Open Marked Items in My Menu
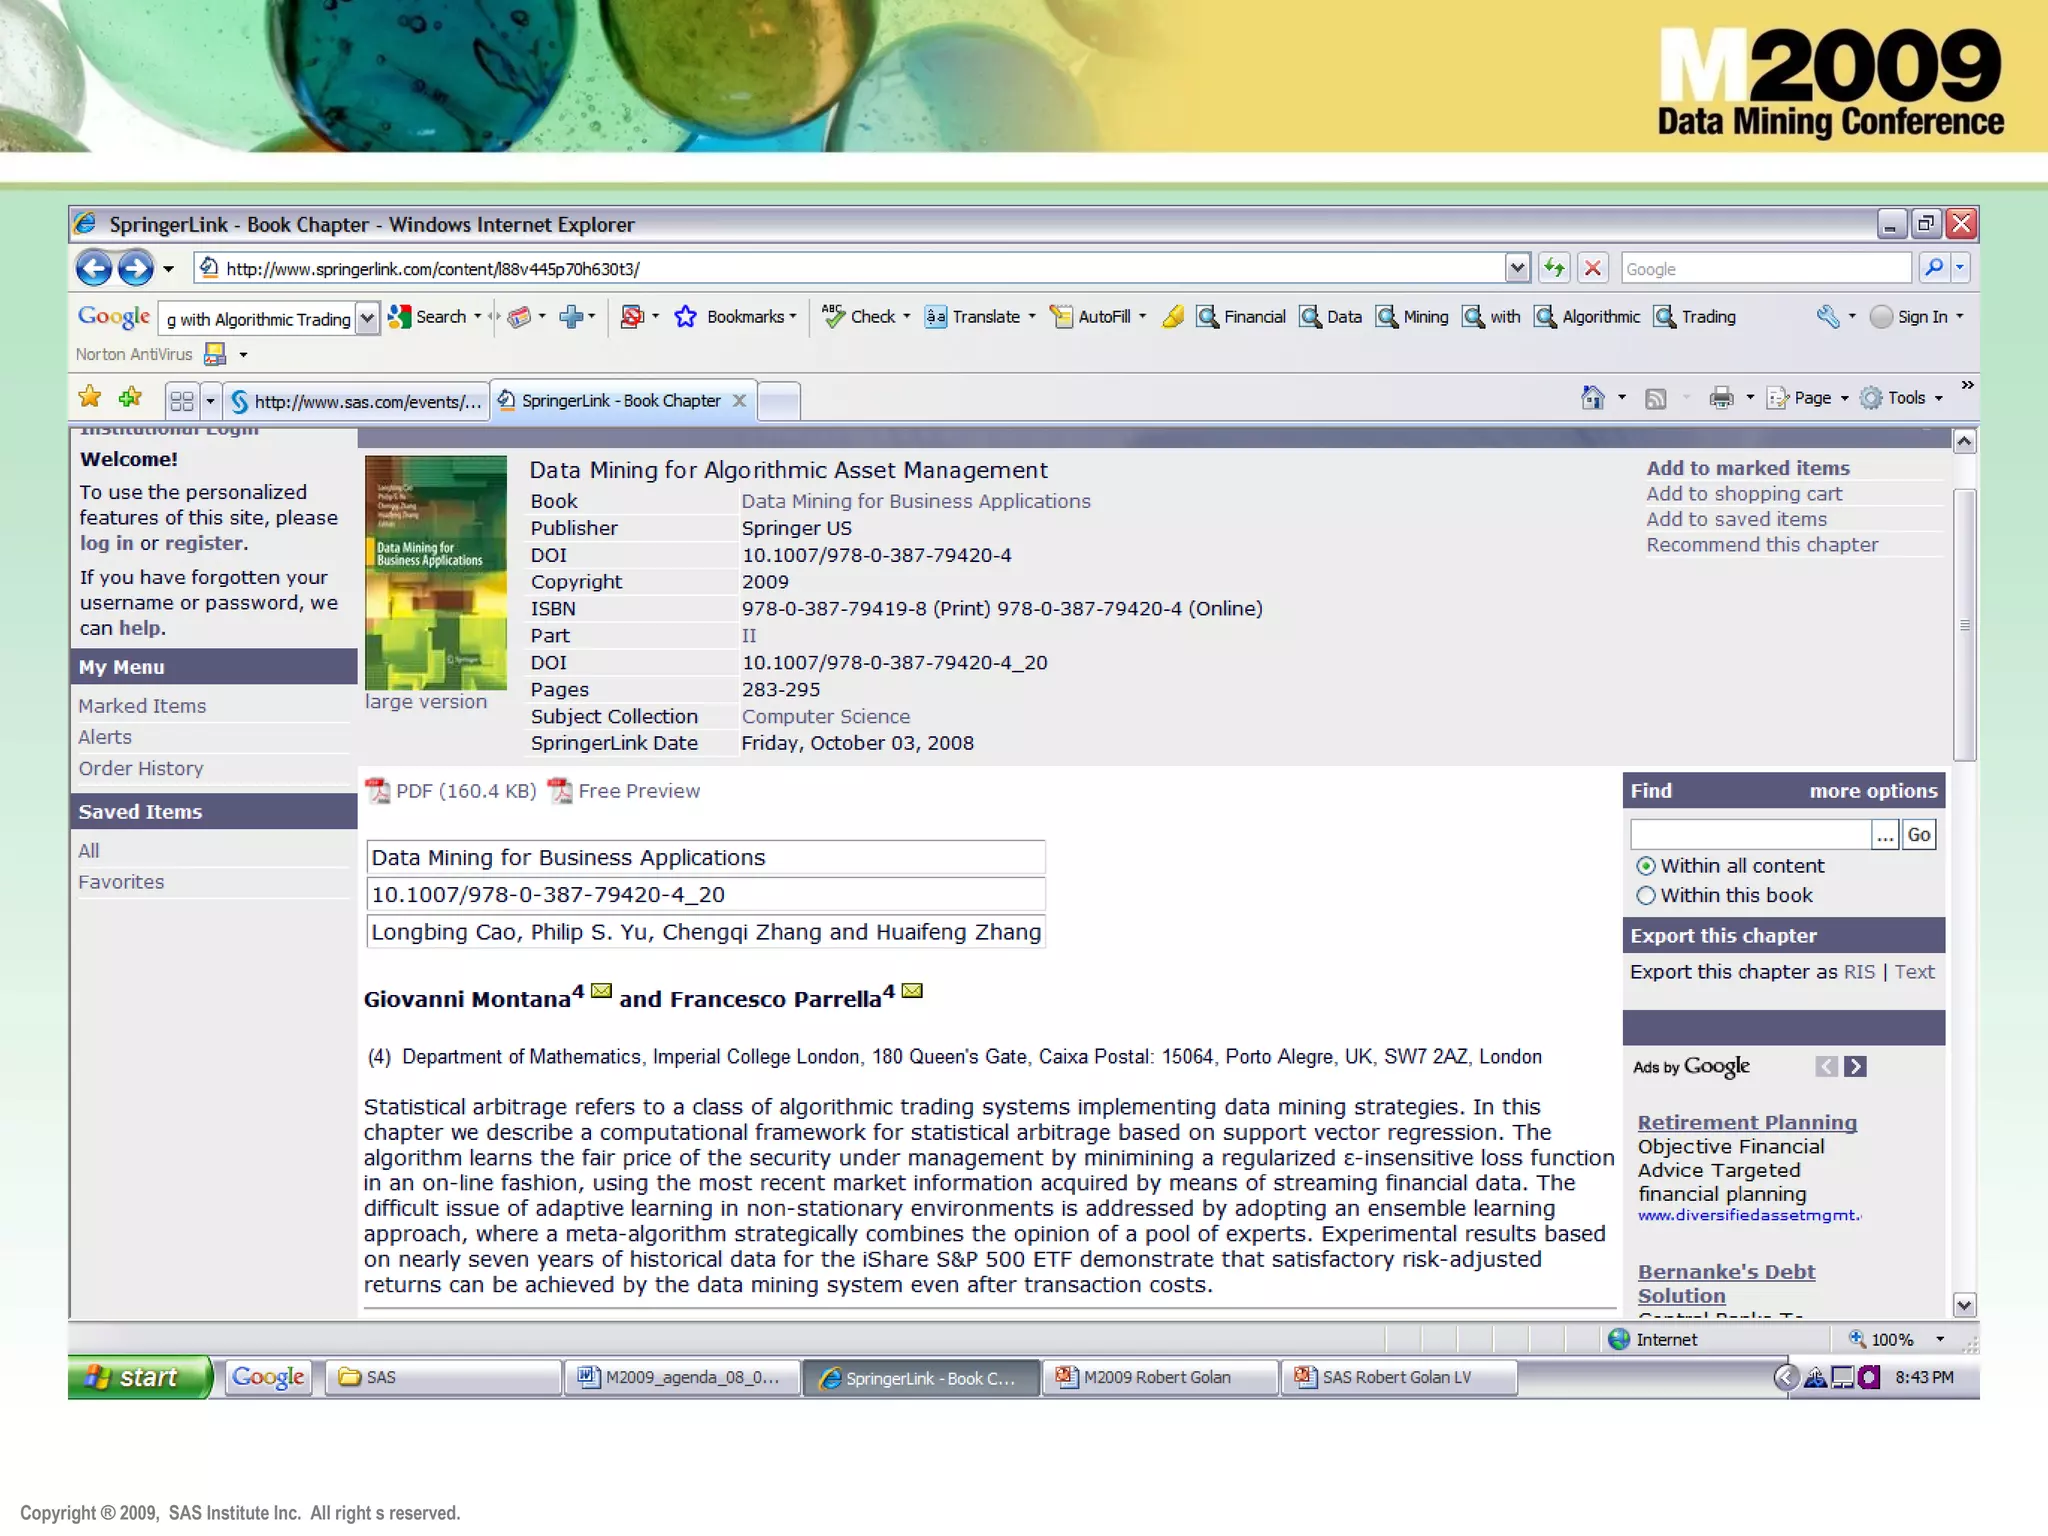This screenshot has width=2048, height=1536. pos(142,706)
